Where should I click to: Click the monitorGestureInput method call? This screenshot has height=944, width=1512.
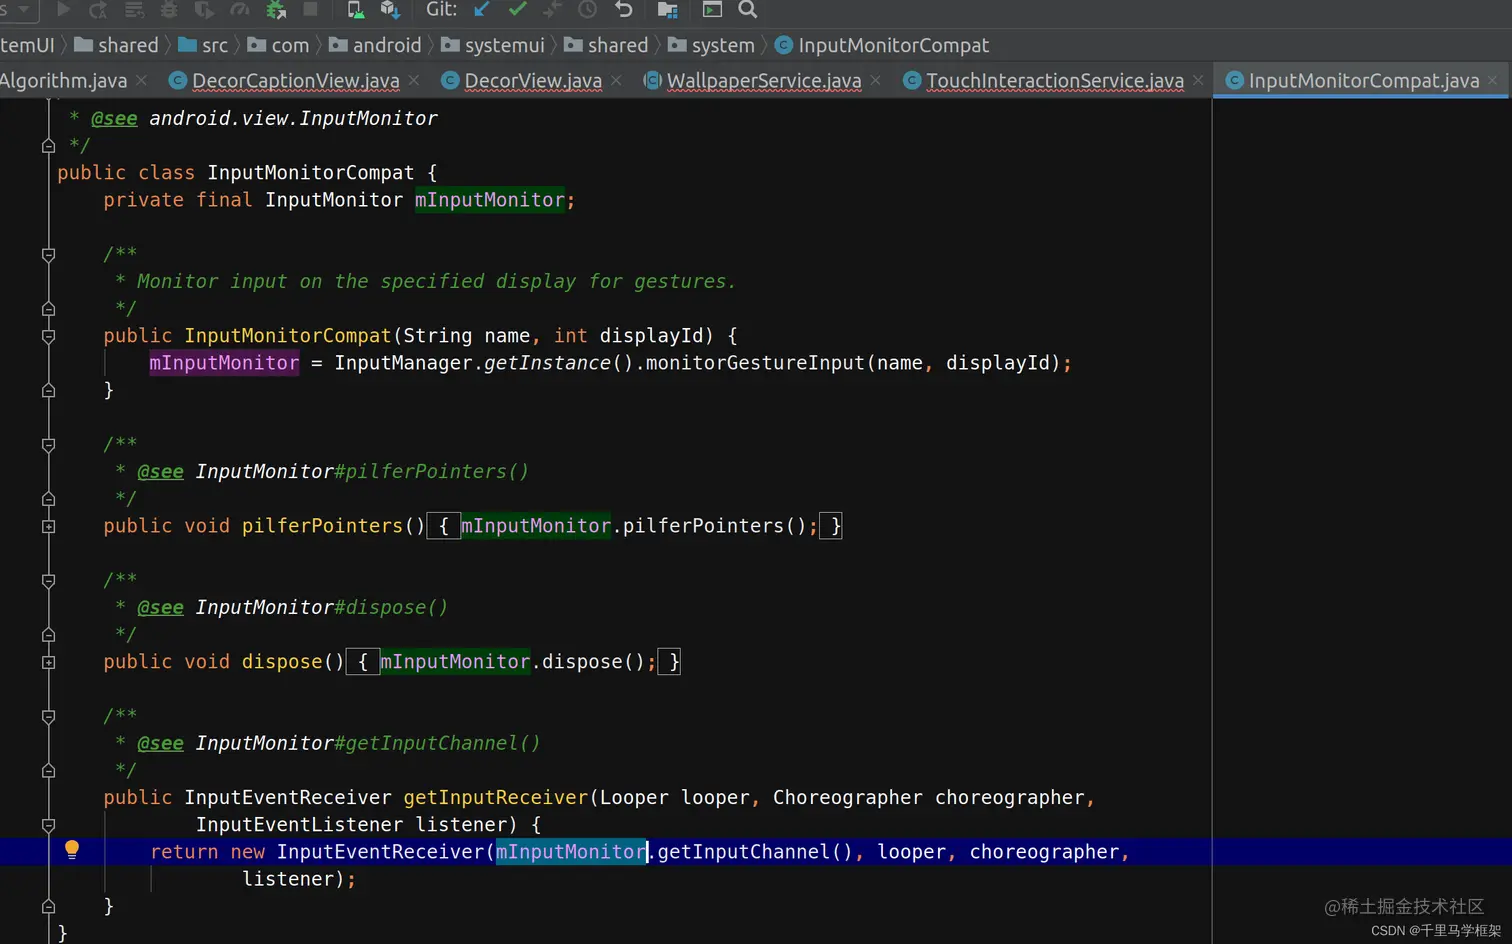(x=755, y=363)
